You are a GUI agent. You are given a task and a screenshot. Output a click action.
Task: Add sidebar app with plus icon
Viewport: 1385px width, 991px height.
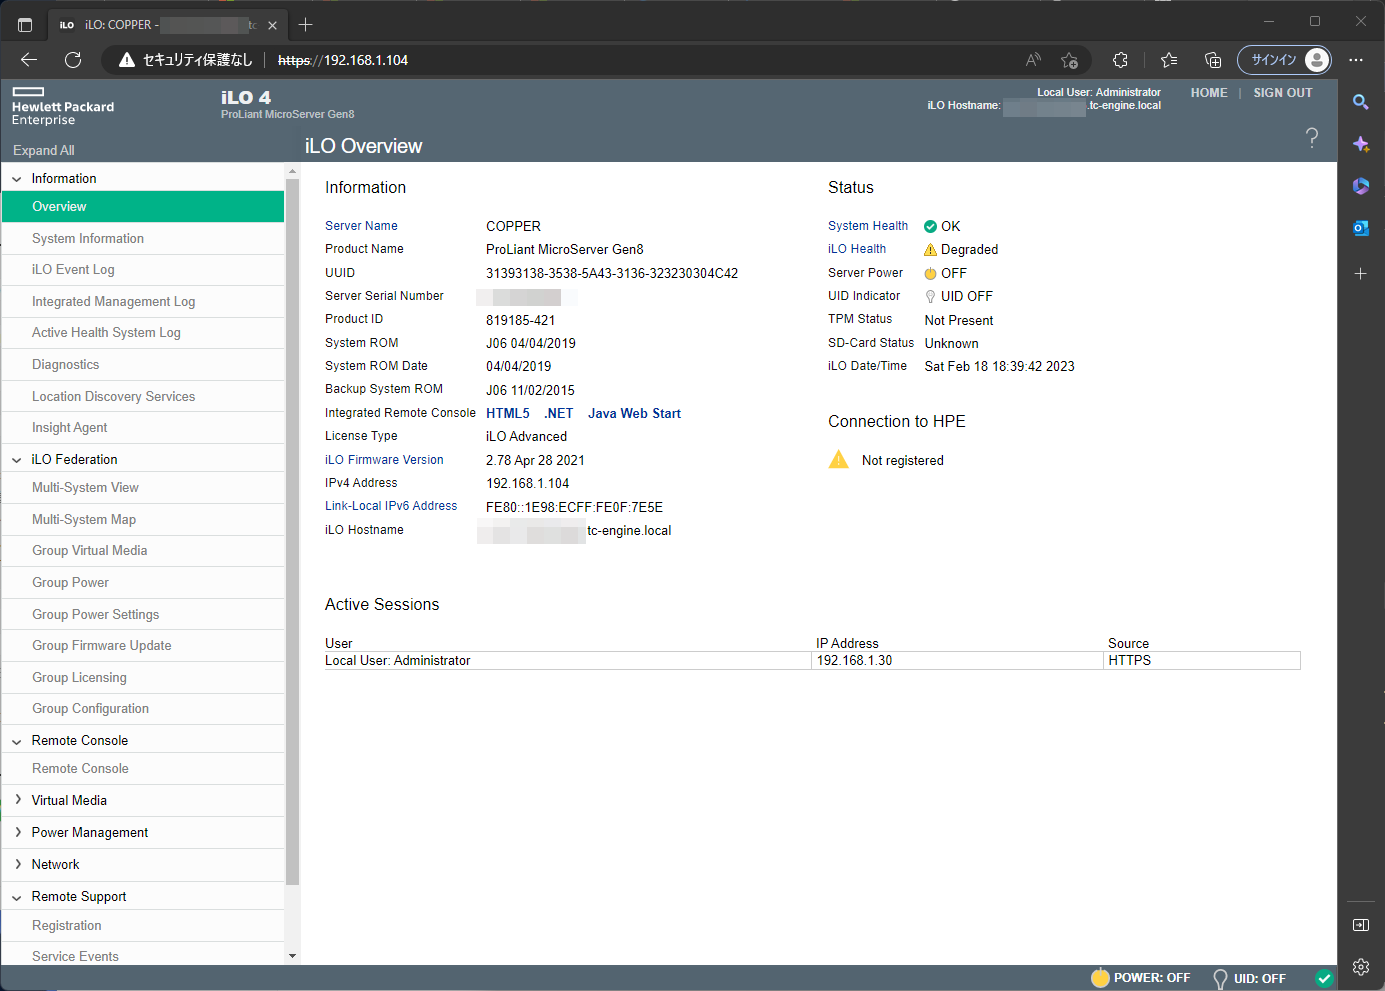(x=1361, y=273)
